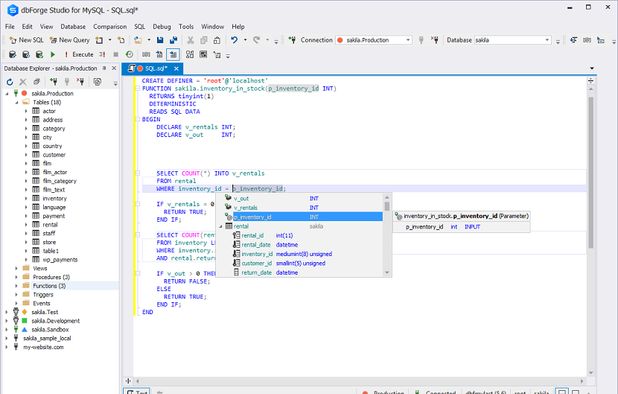This screenshot has height=394, width=618.
Task: Click the editor vertical scrollbar thumb
Action: (591, 173)
